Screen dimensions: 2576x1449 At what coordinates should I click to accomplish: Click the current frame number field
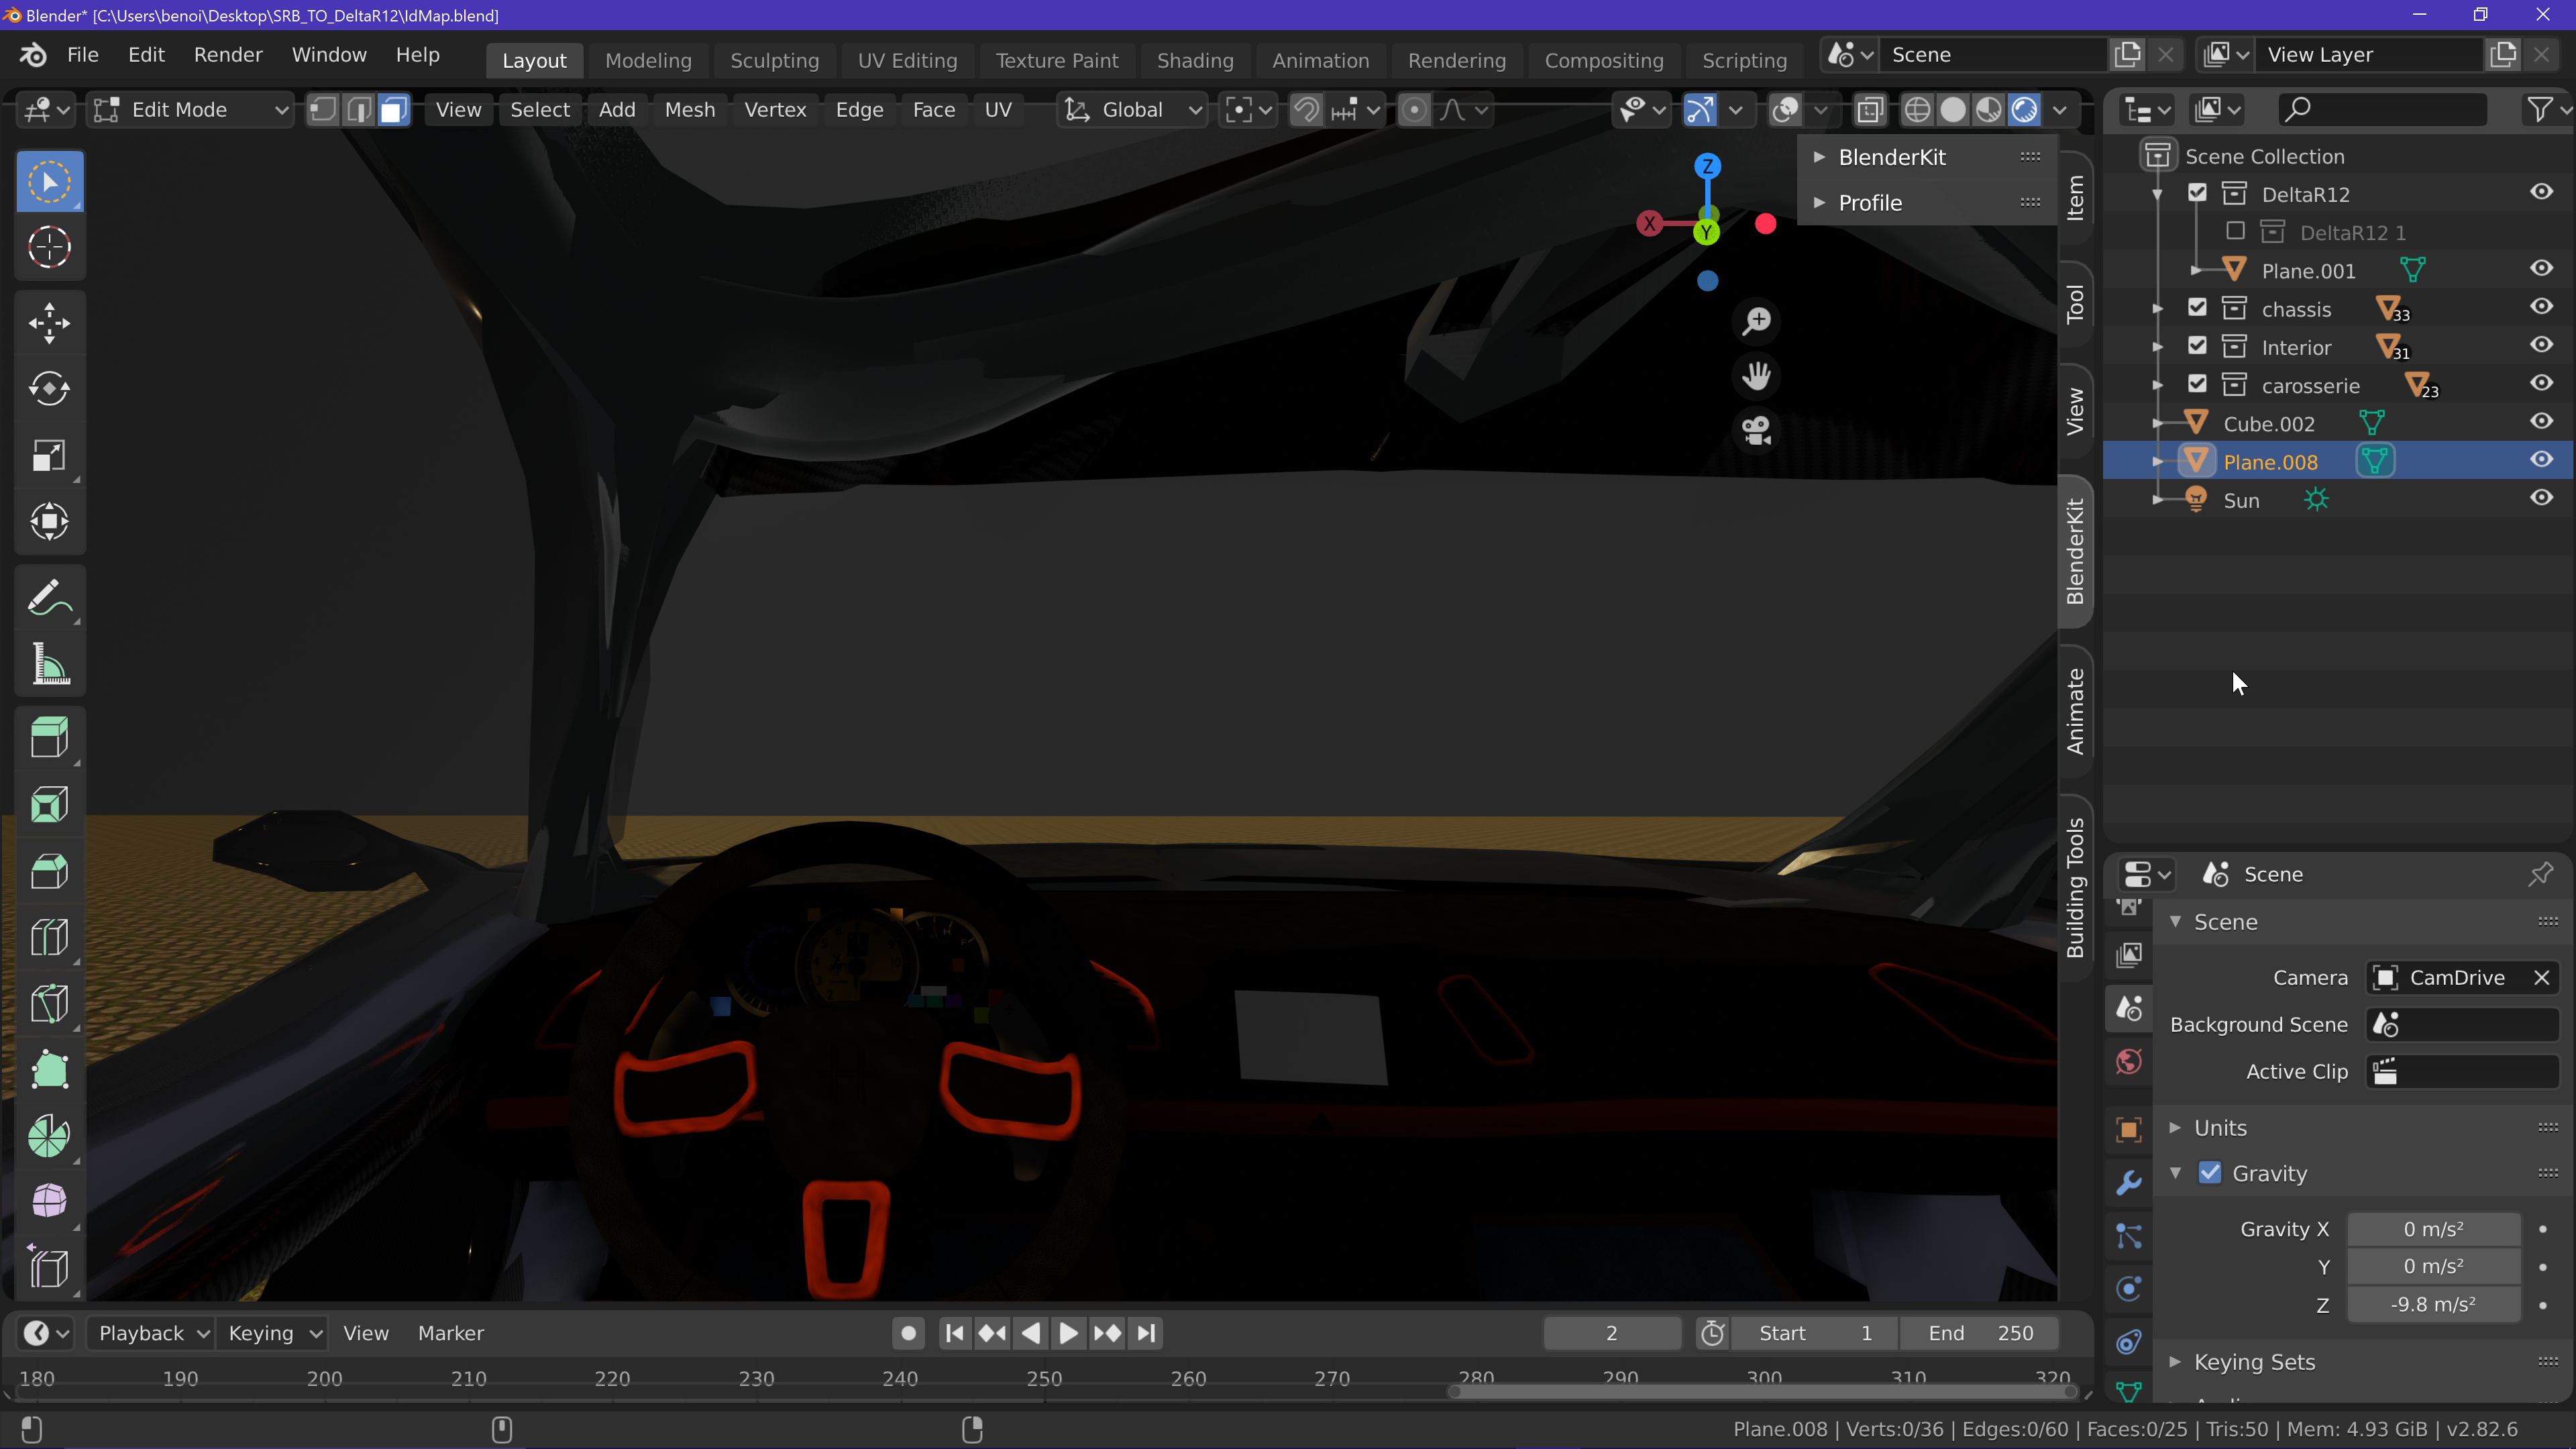click(1610, 1333)
